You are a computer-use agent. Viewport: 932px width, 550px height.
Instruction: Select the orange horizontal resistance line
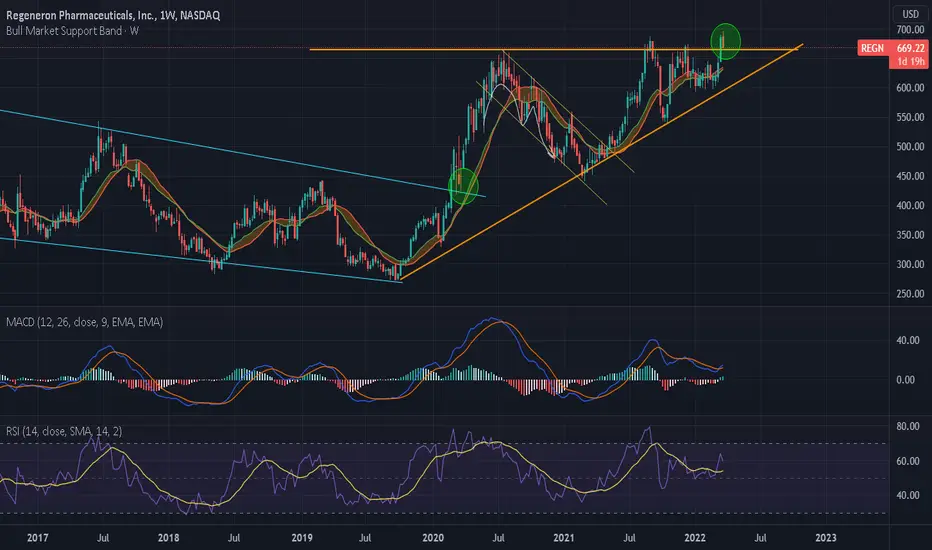pos(553,49)
